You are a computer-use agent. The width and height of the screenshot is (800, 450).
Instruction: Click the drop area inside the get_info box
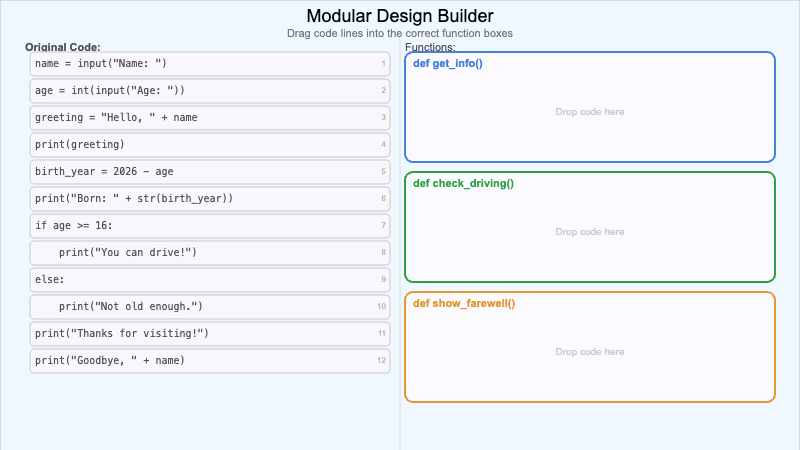pyautogui.click(x=589, y=112)
